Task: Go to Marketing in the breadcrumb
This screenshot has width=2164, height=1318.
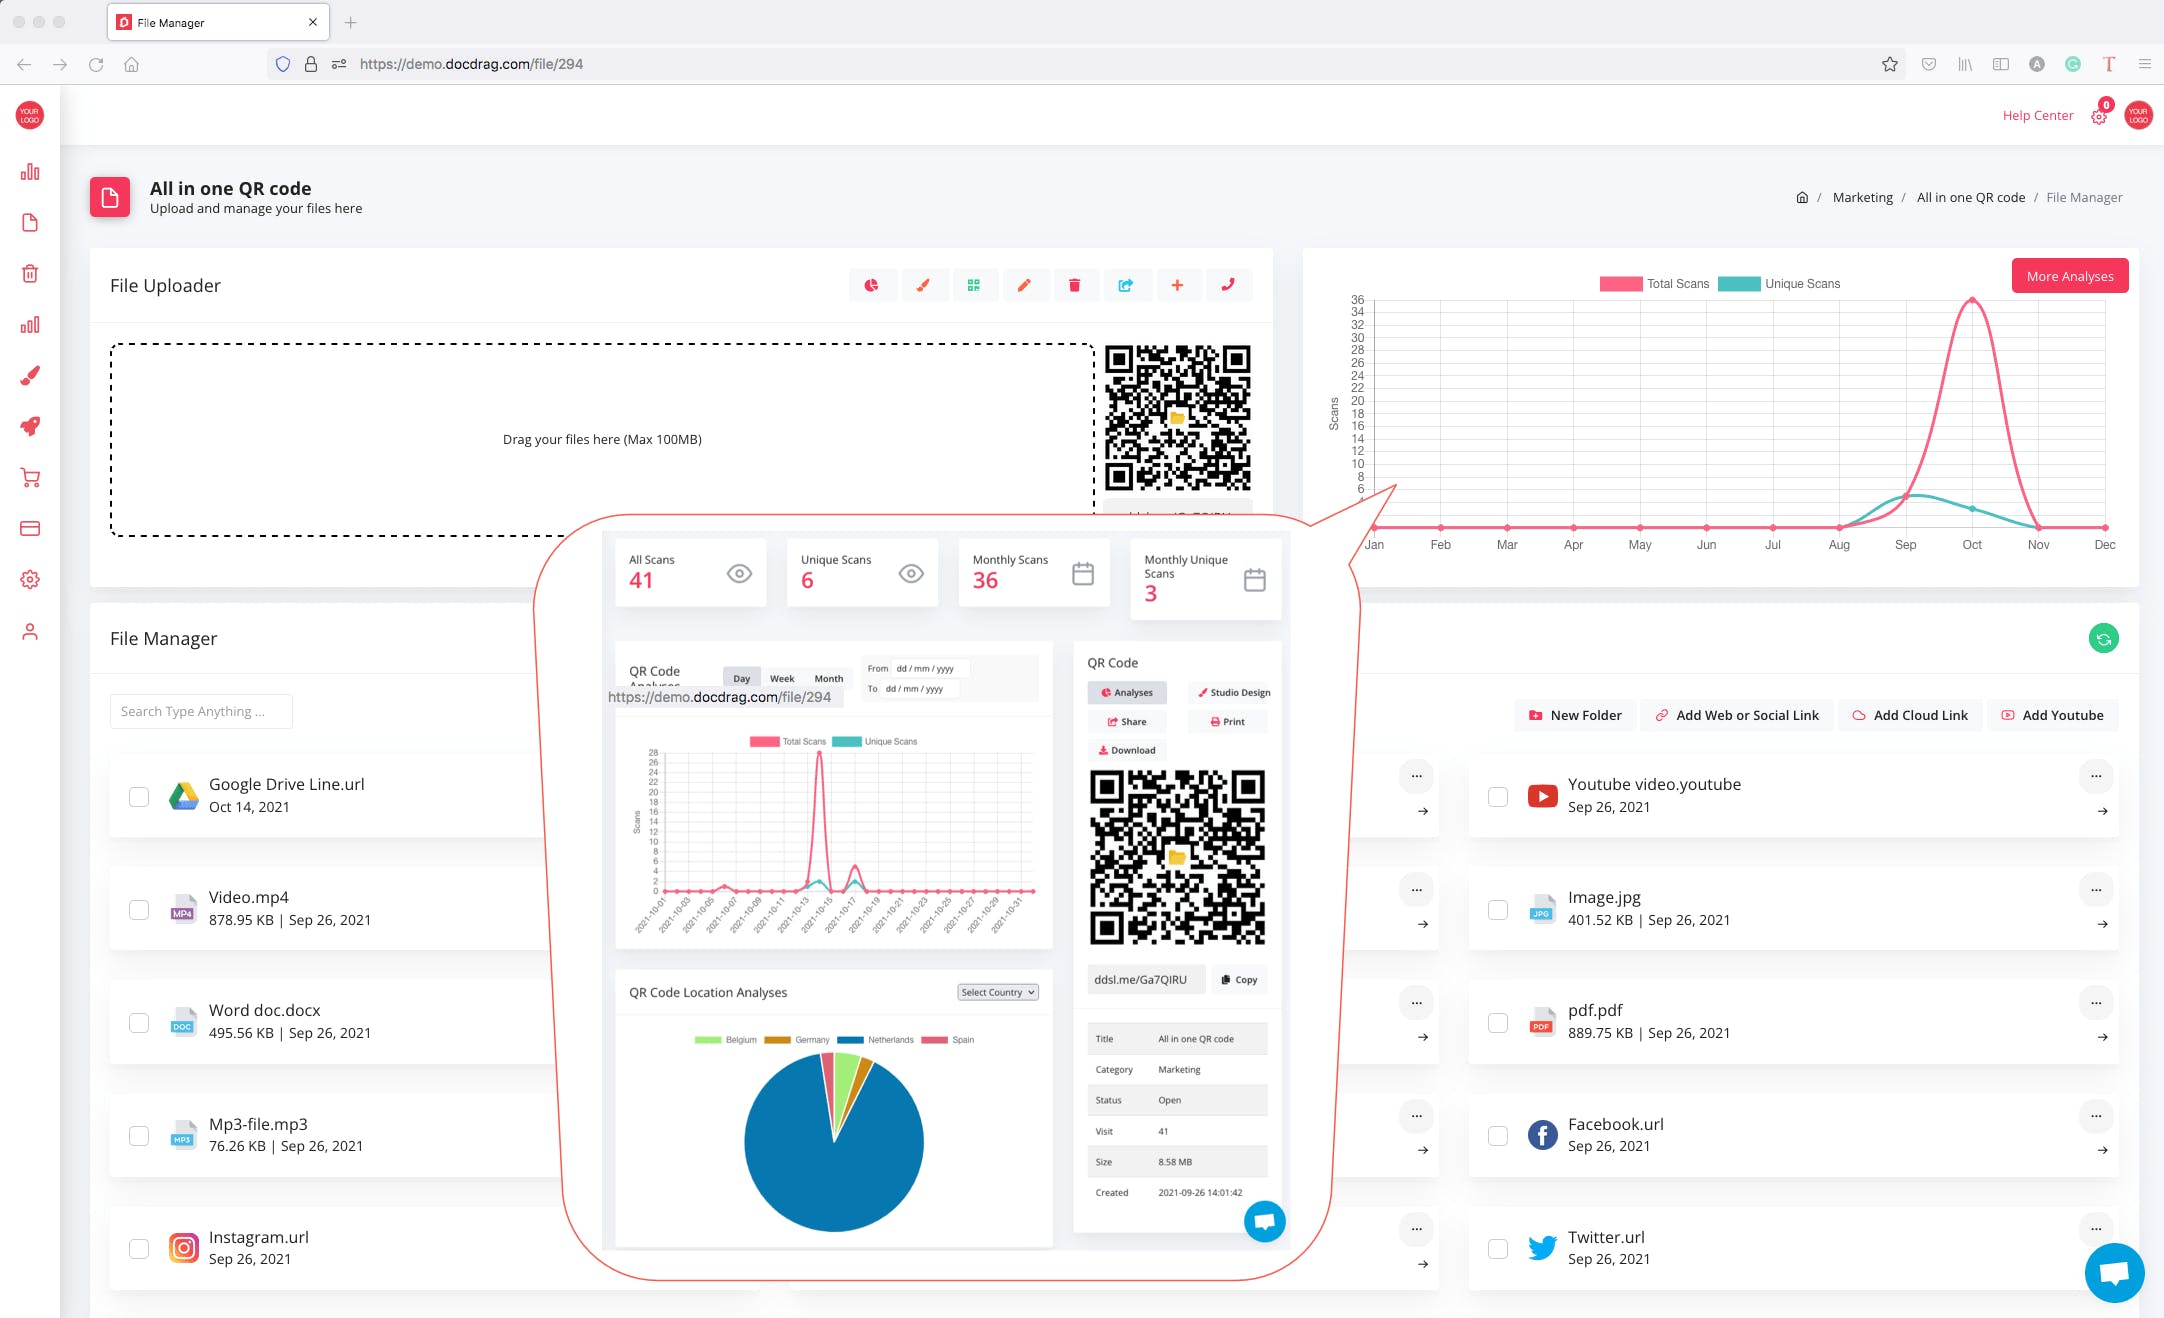Action: (x=1862, y=197)
